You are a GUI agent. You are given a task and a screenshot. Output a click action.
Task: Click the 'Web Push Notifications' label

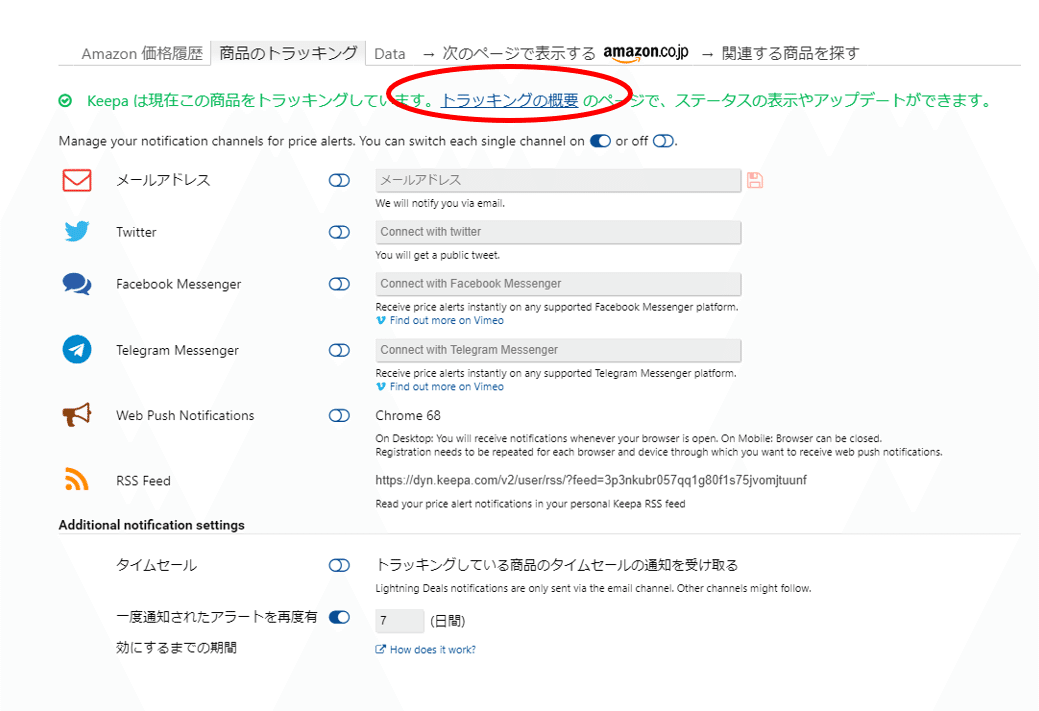(x=185, y=415)
